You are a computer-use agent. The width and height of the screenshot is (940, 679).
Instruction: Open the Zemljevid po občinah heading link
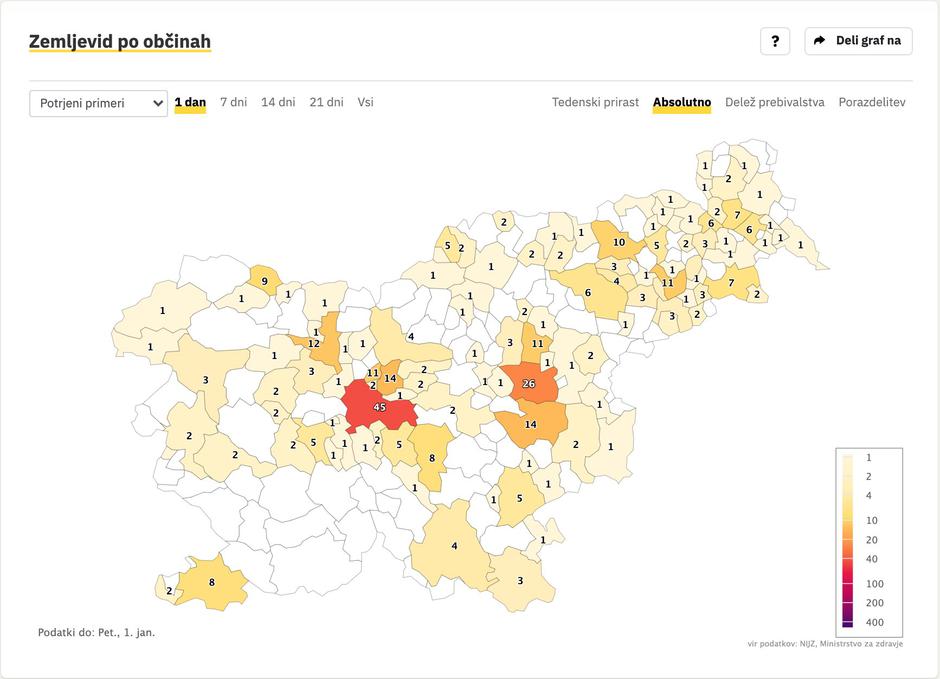coord(120,42)
